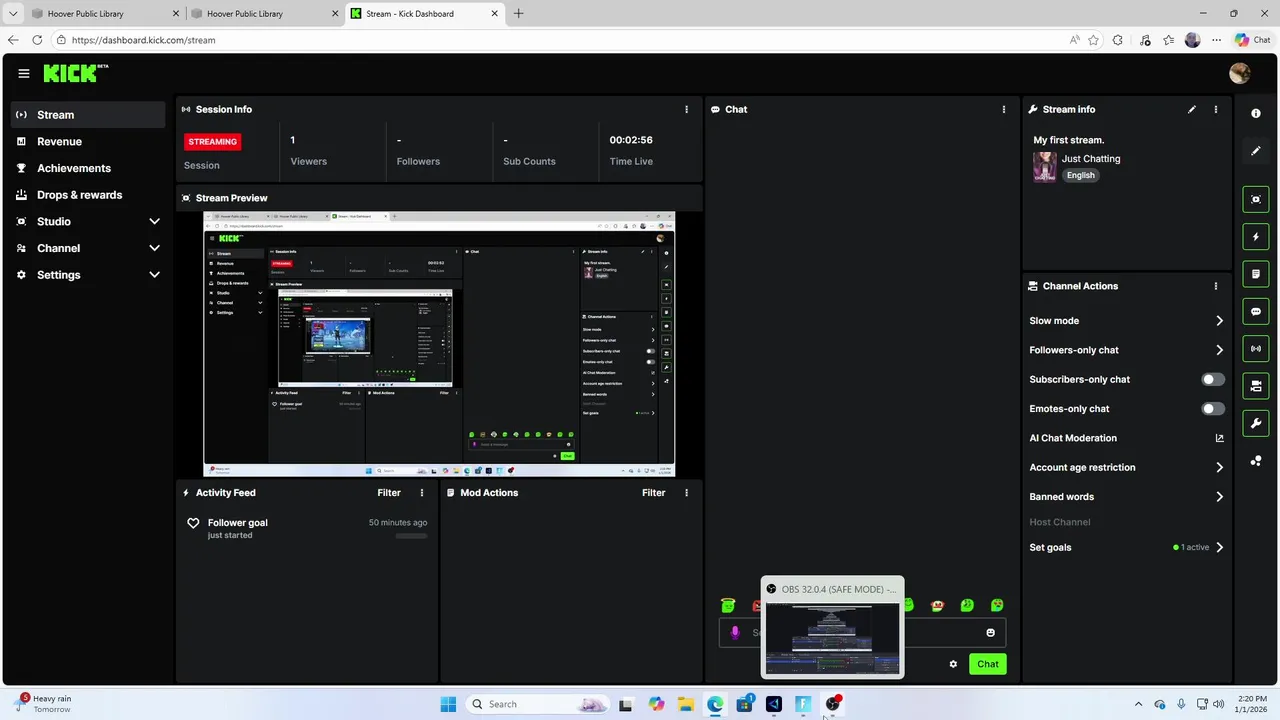The image size is (1280, 720).
Task: Toggle Subscribers-only chat switch
Action: (1213, 380)
